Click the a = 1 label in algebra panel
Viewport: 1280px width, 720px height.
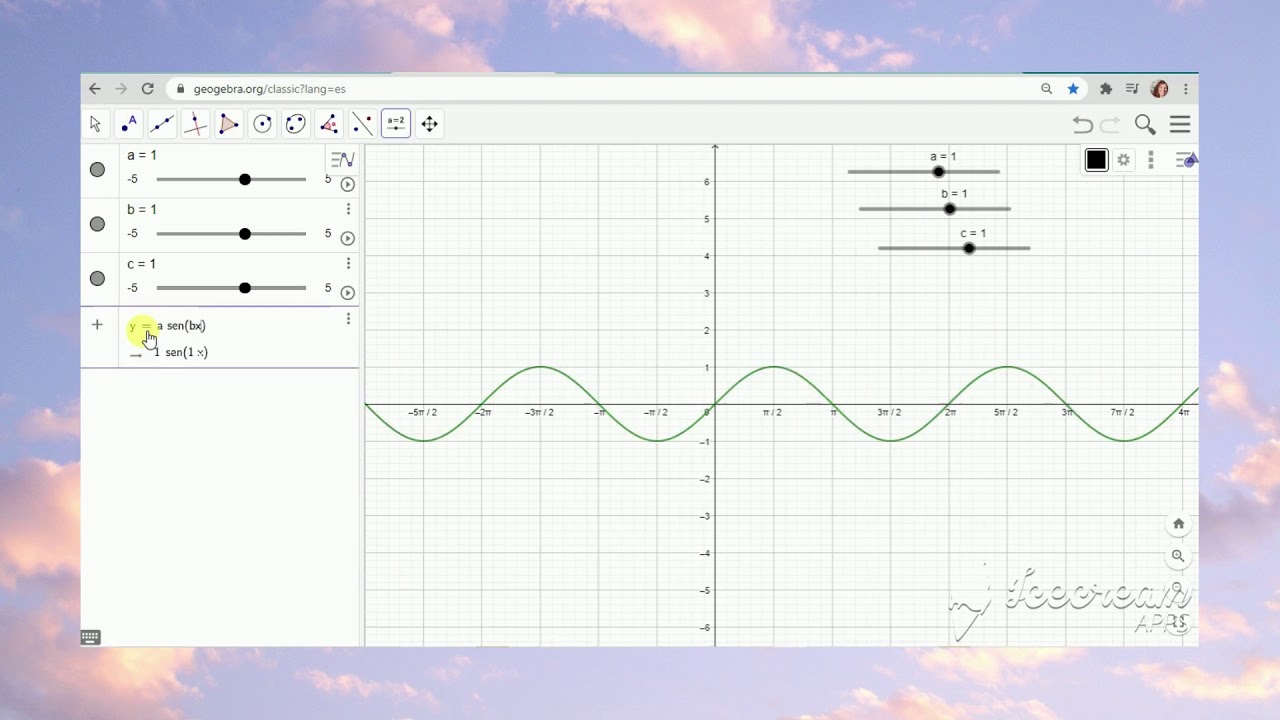coord(142,155)
